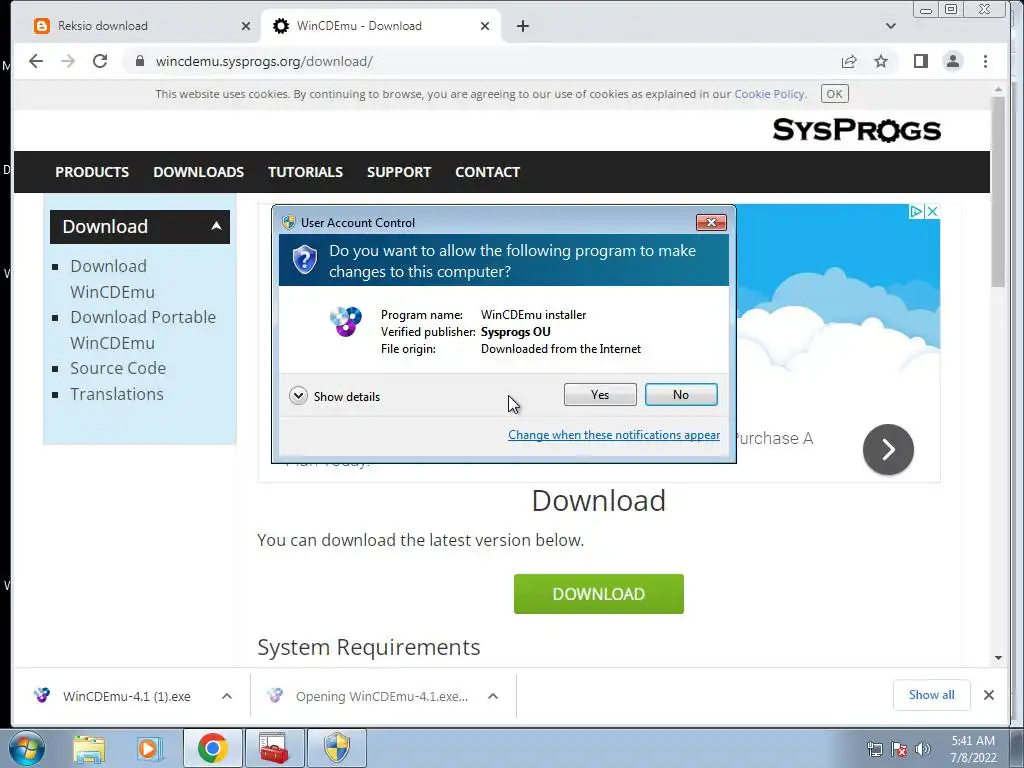Select the WinCDEmu - Download tab
The image size is (1024, 768).
pos(381,26)
